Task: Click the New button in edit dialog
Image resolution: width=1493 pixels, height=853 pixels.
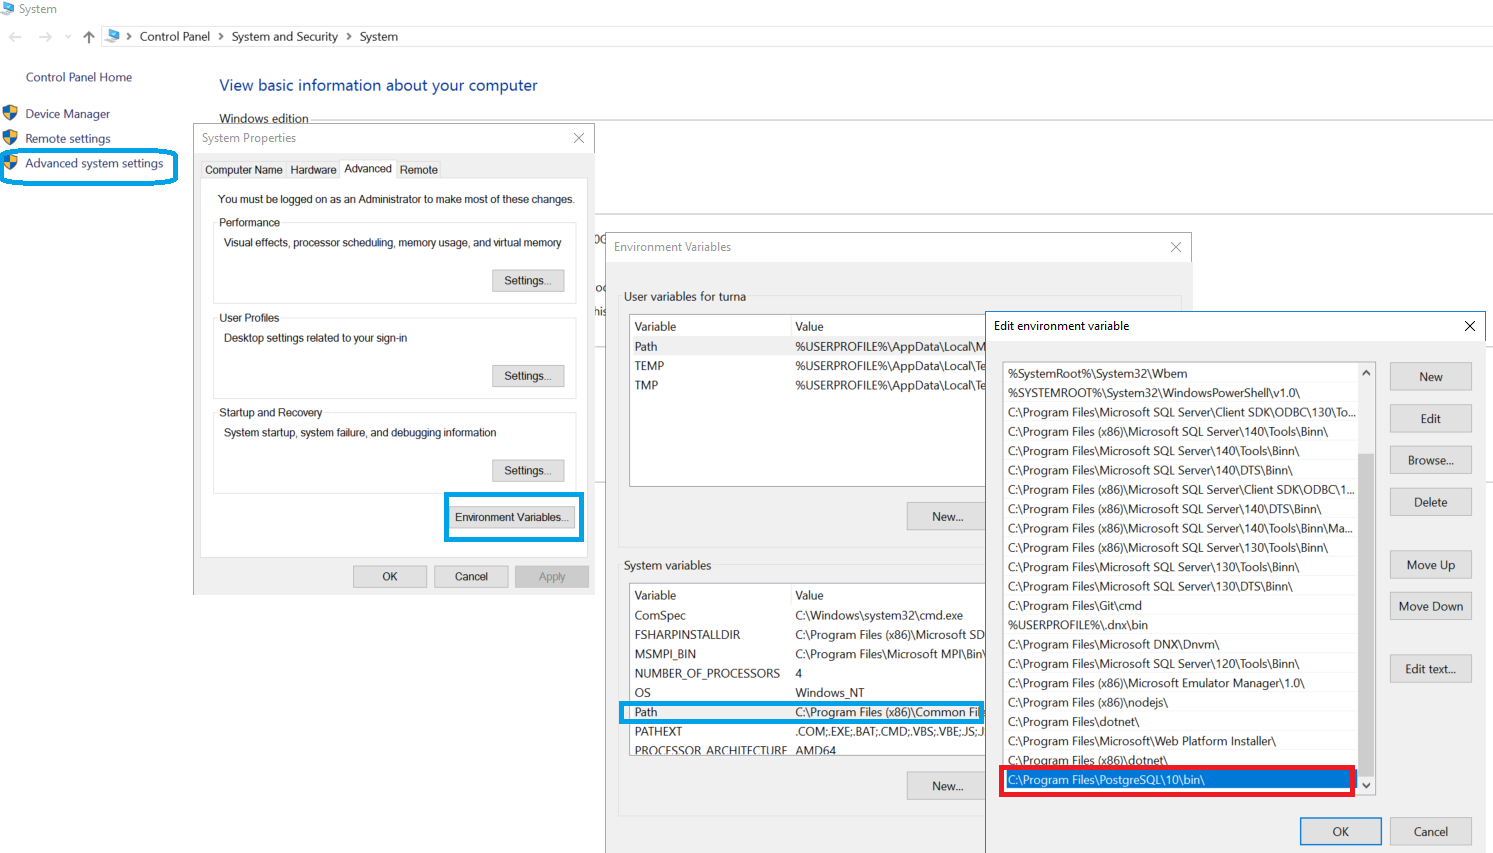Action: (x=1431, y=377)
